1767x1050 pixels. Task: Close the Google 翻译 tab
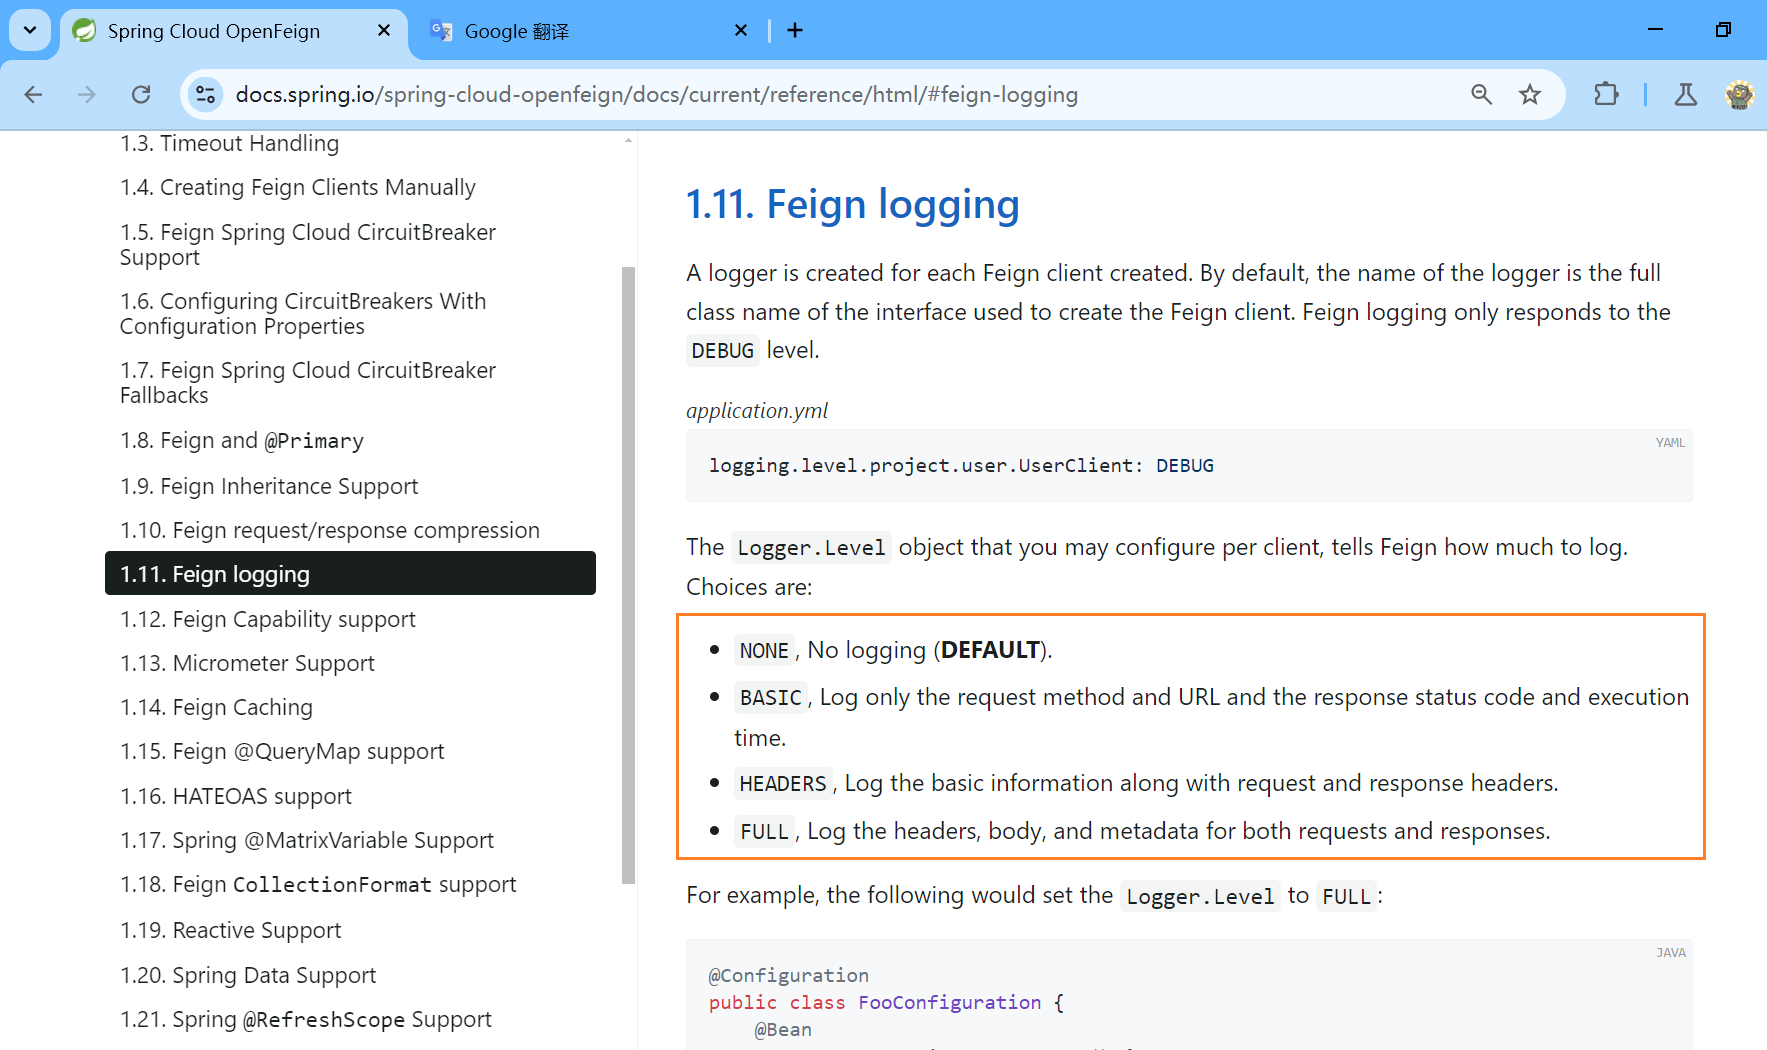[741, 30]
